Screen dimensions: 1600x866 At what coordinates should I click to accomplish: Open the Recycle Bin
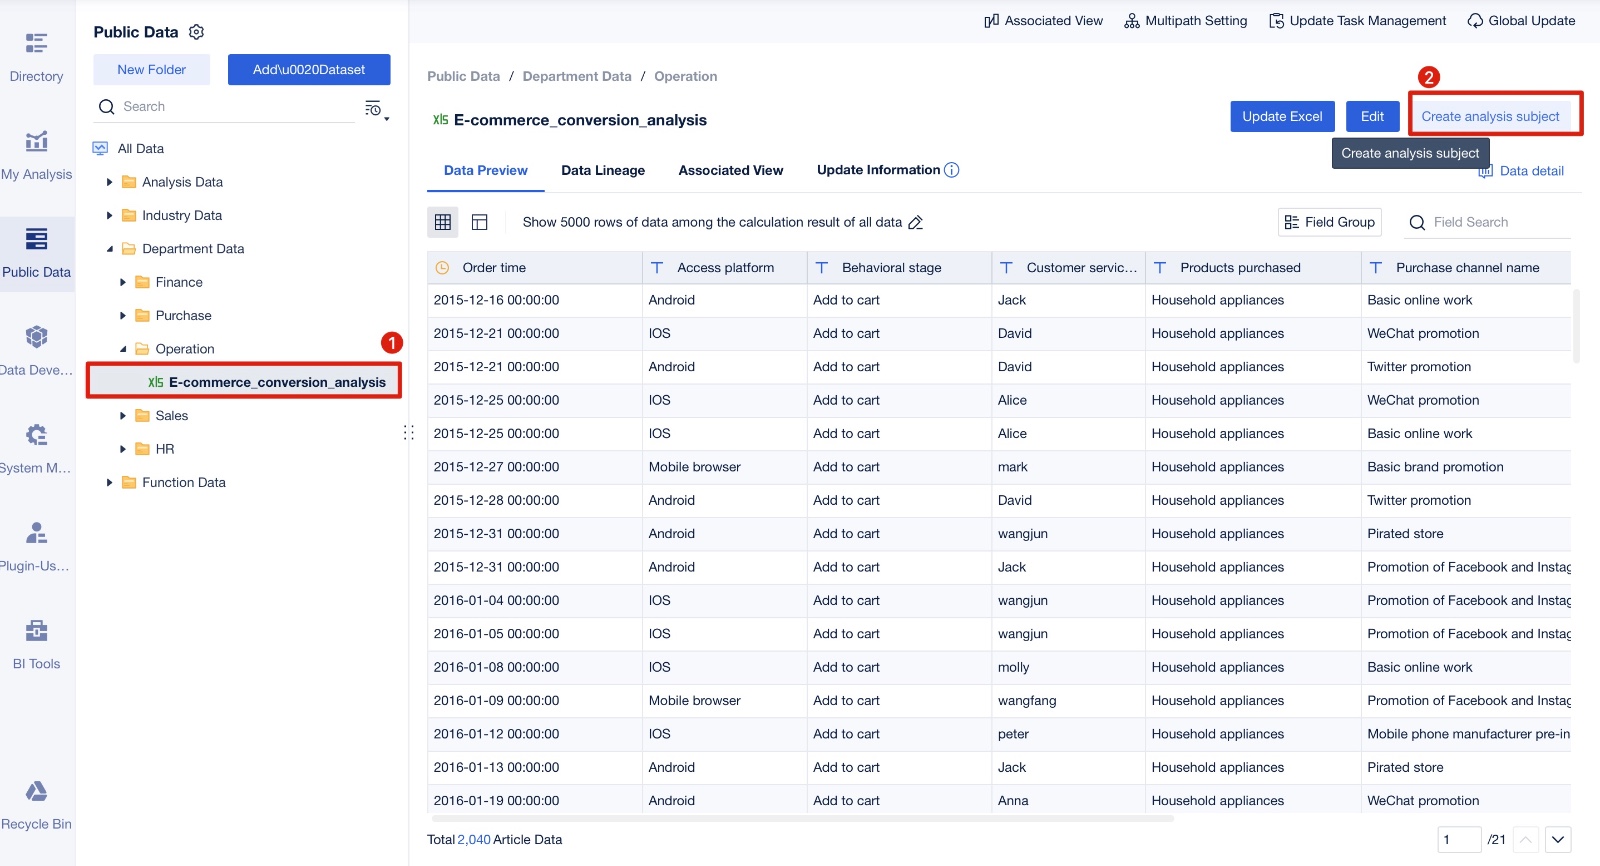point(37,805)
